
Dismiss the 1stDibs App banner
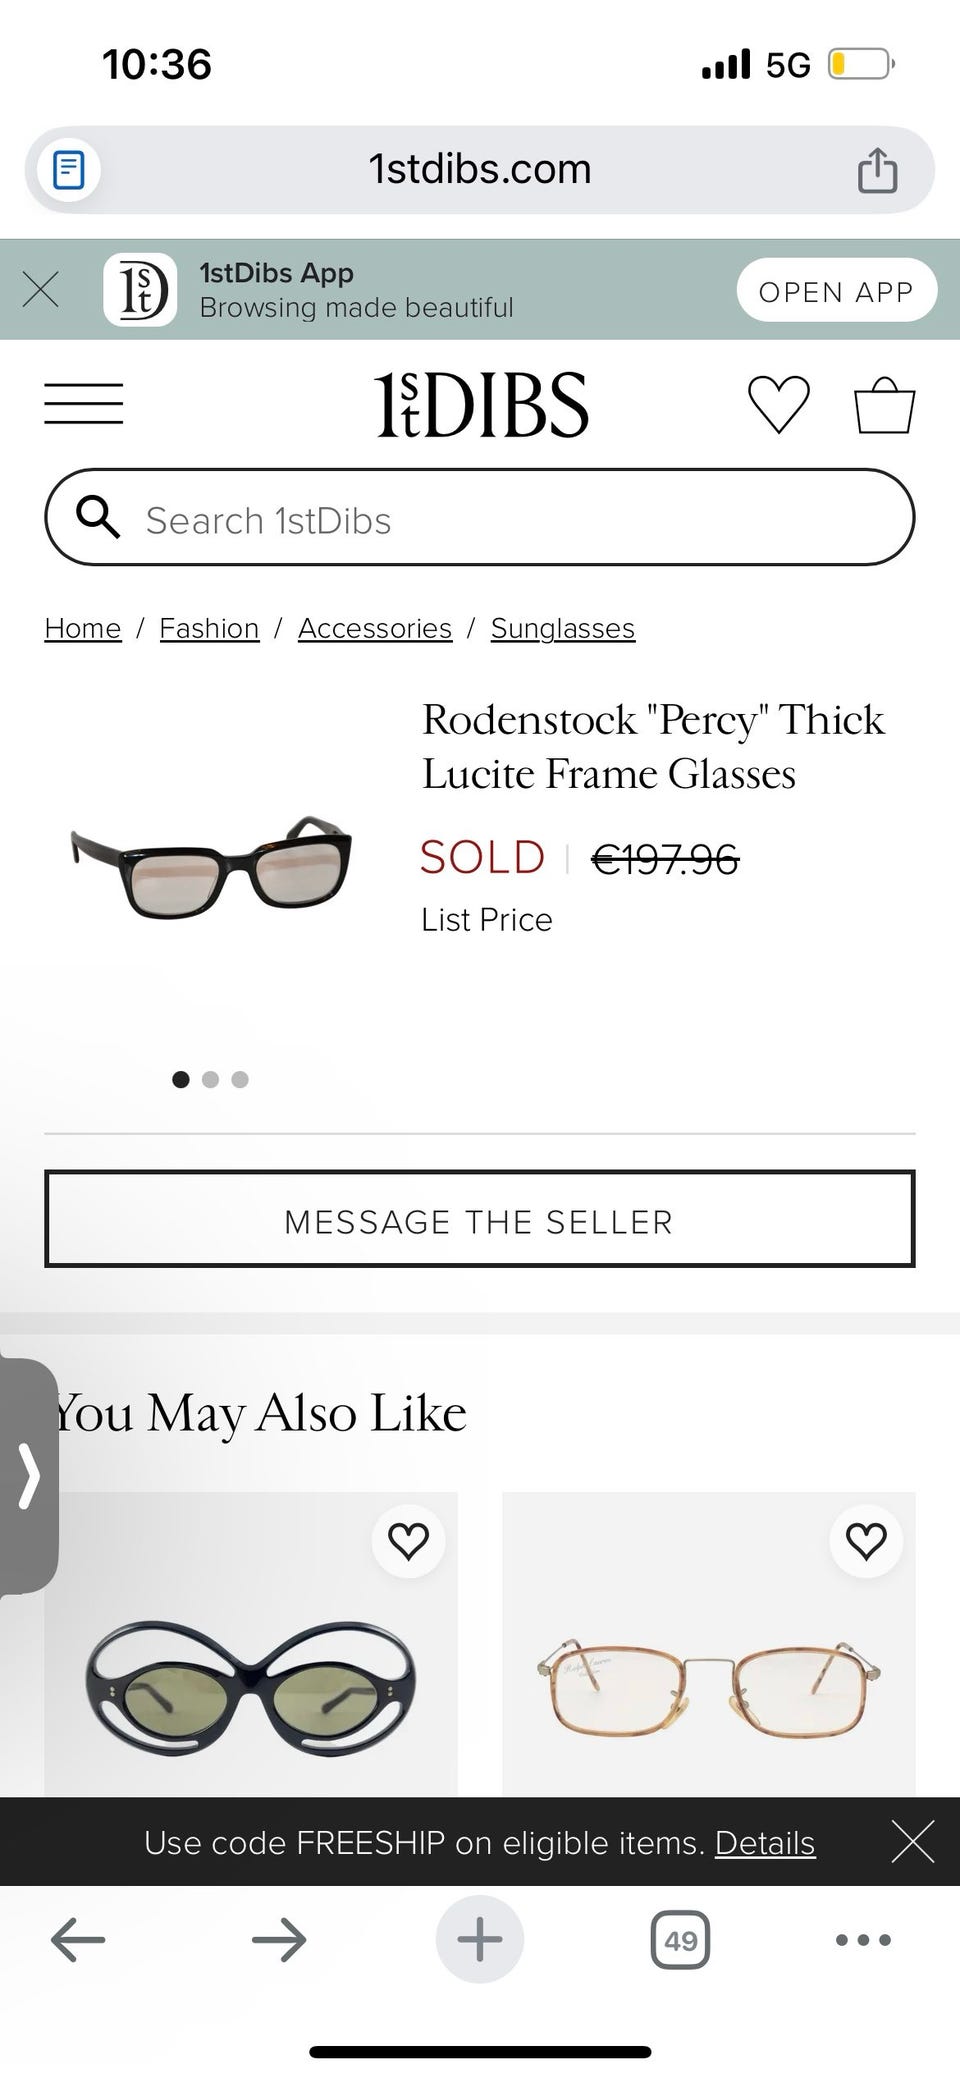click(x=41, y=290)
